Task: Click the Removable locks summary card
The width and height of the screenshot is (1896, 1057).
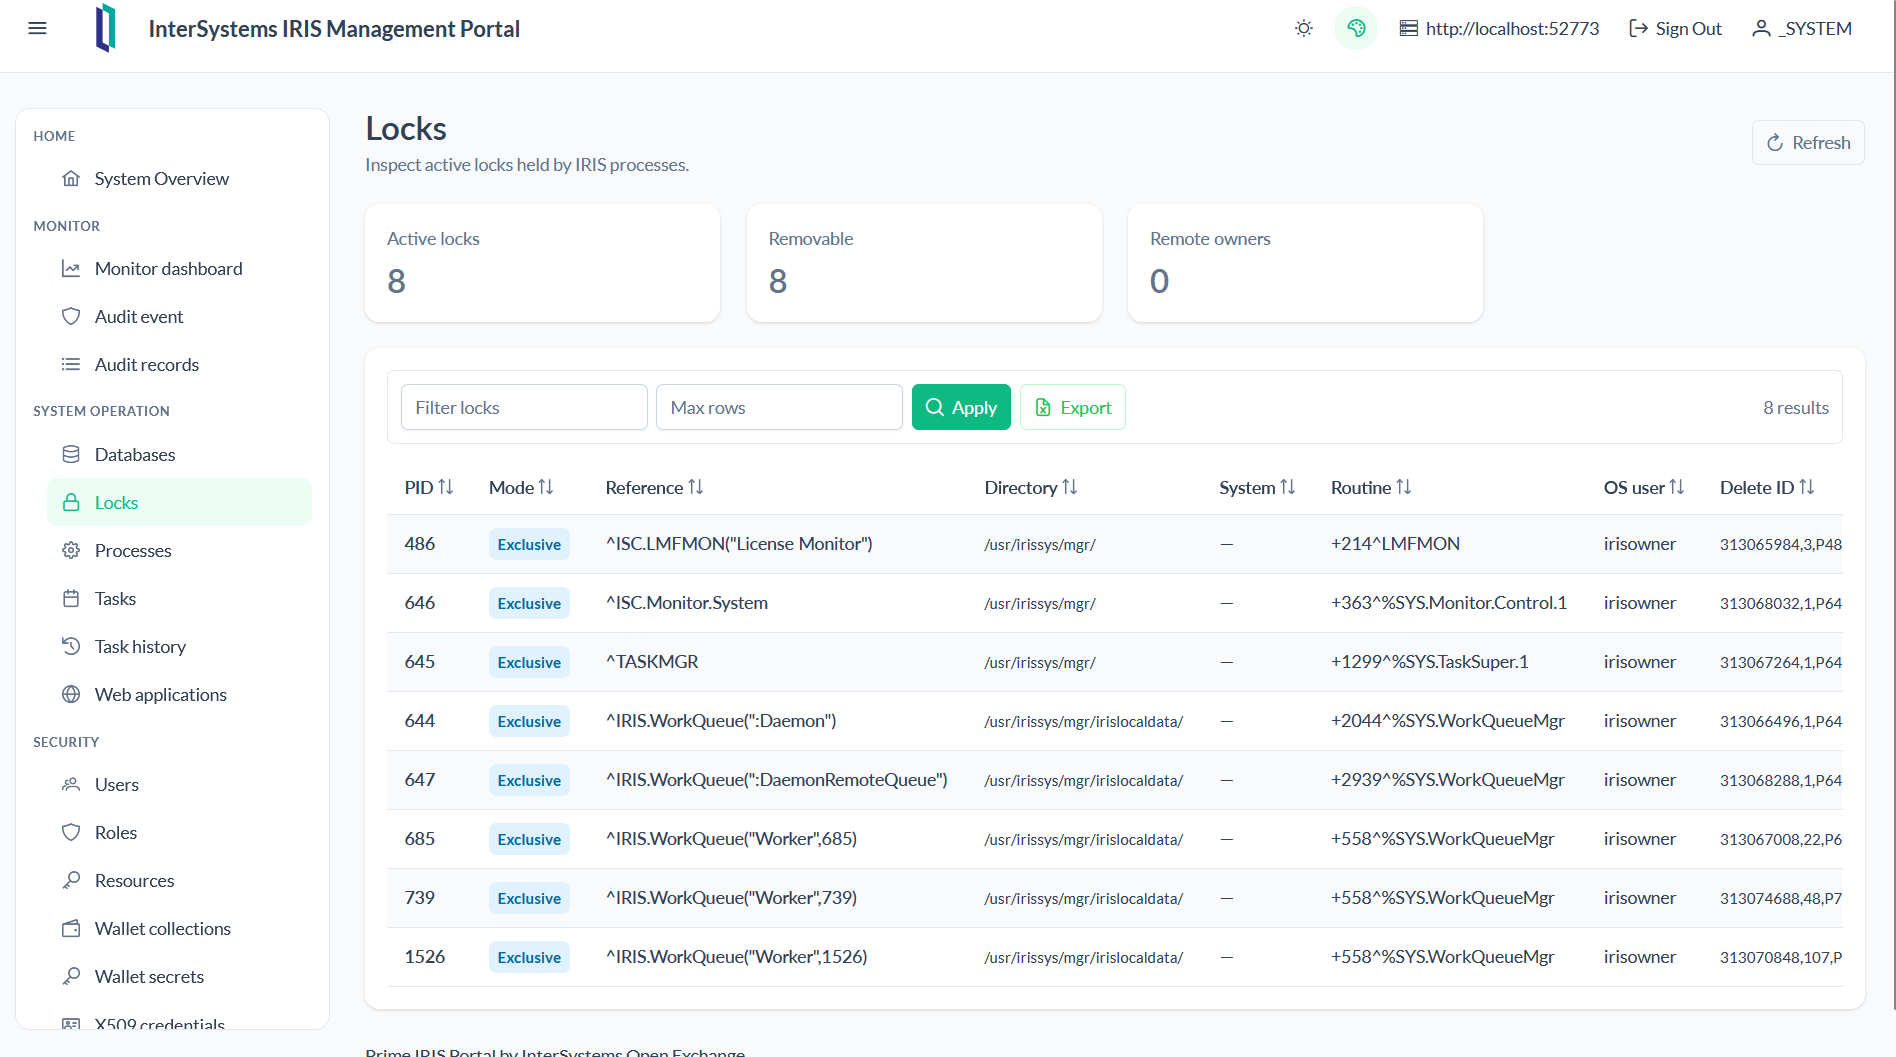Action: [x=924, y=263]
